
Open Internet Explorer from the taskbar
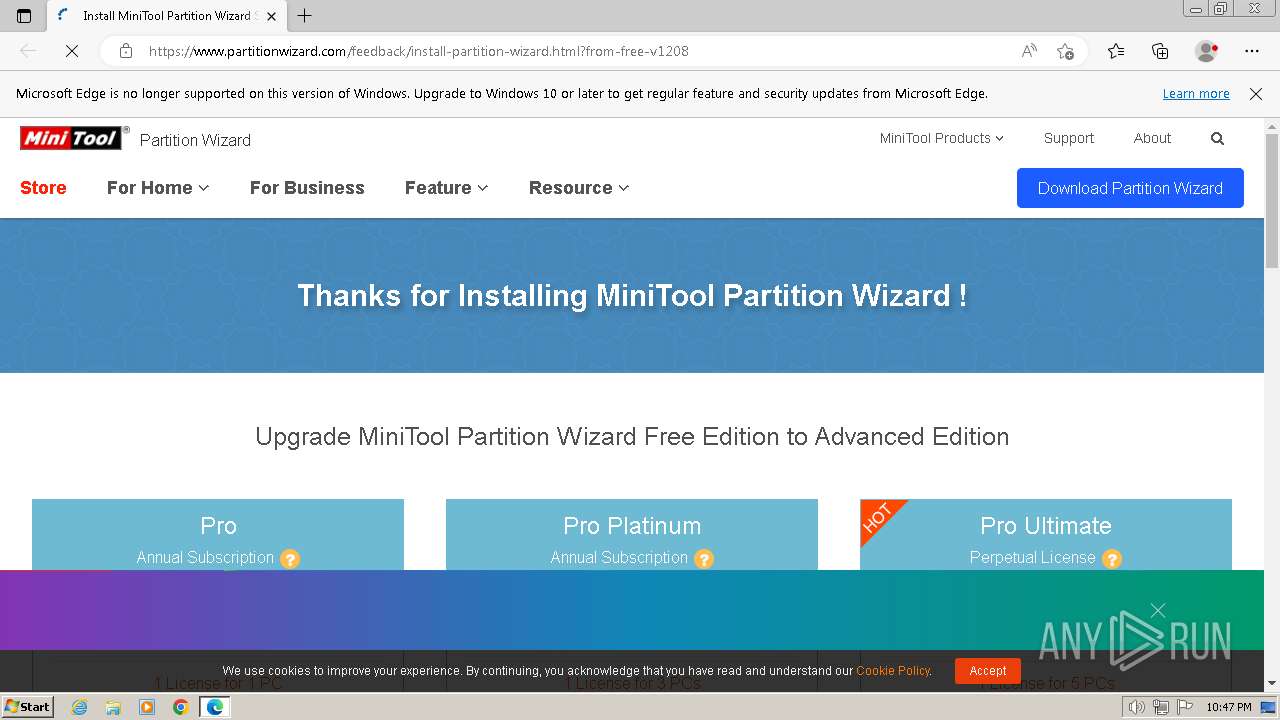point(80,707)
